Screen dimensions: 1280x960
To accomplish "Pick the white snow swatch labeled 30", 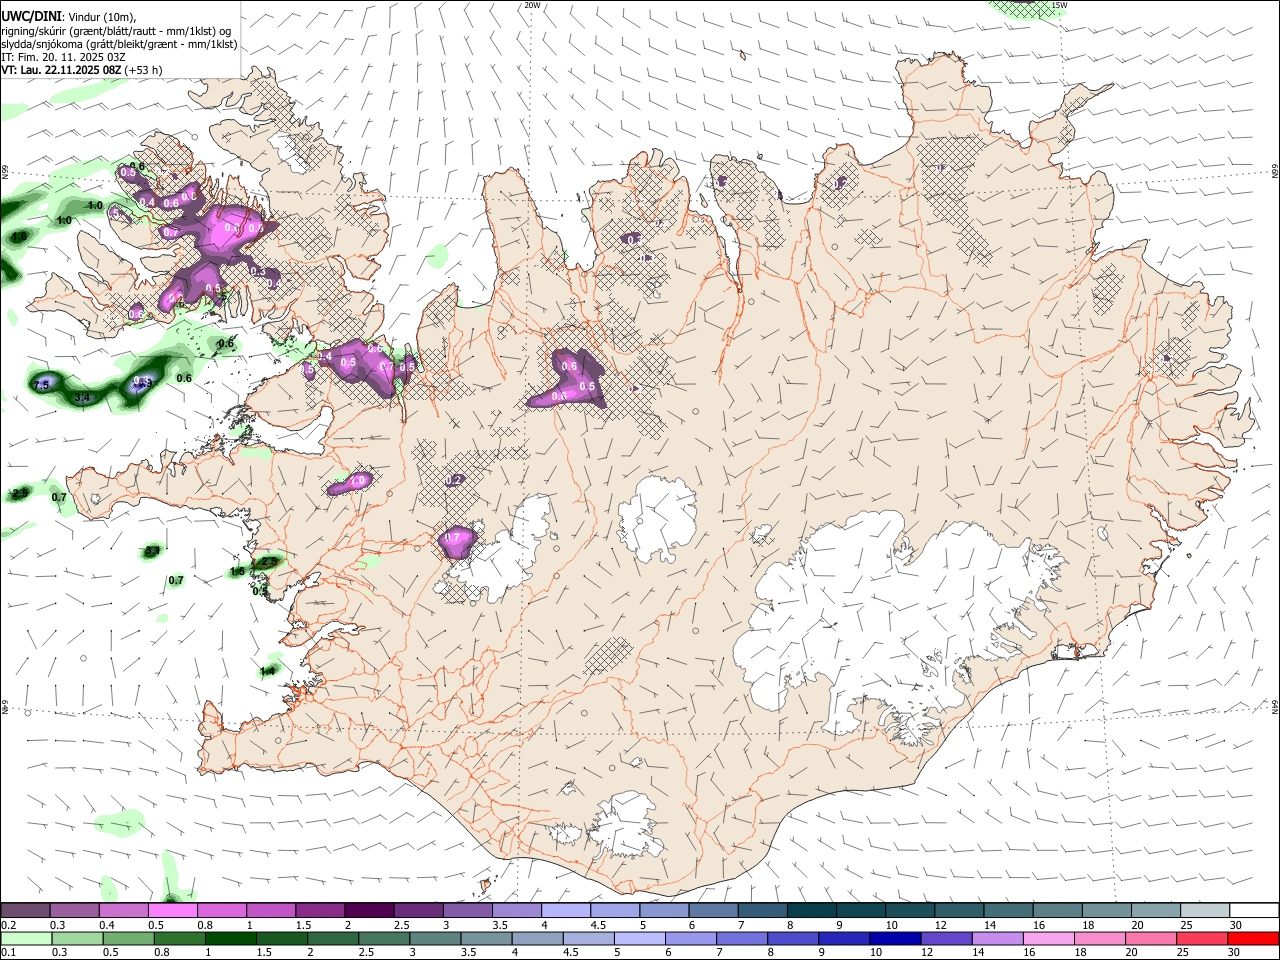I will tap(1253, 911).
